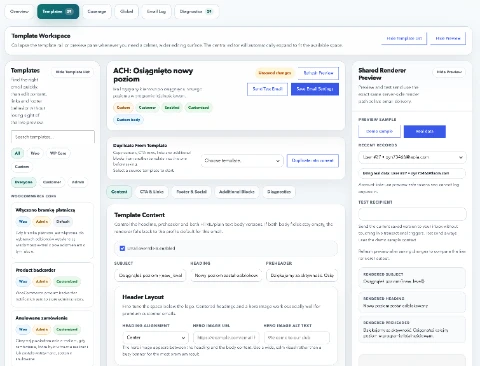
Task: Open the Product backorder template card
Action: (52, 285)
